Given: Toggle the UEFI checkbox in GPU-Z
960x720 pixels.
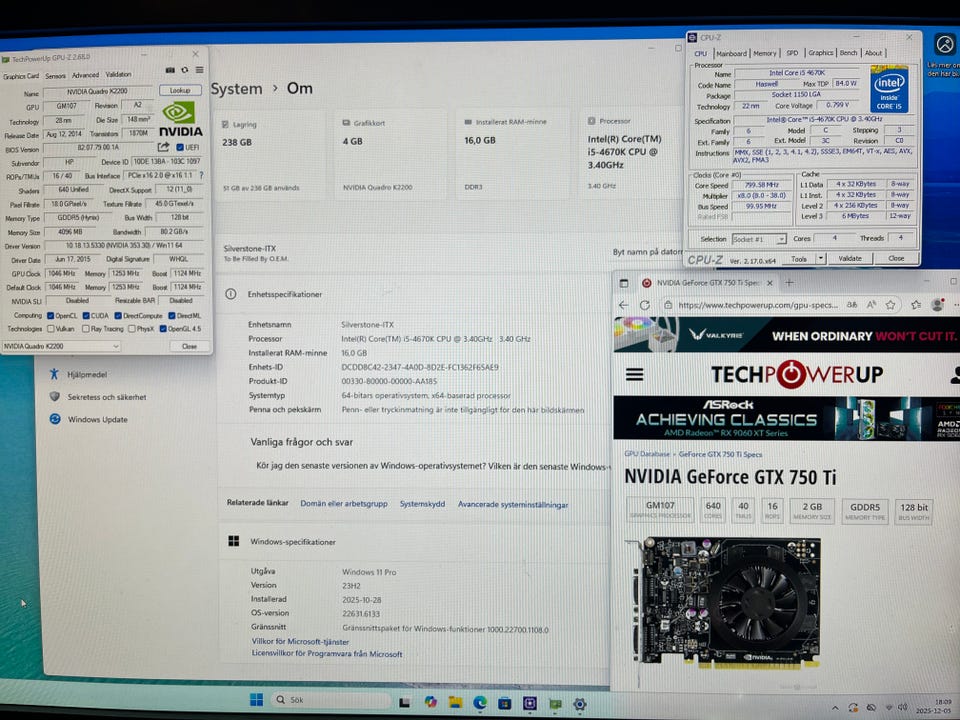Looking at the screenshot, I should click(180, 147).
